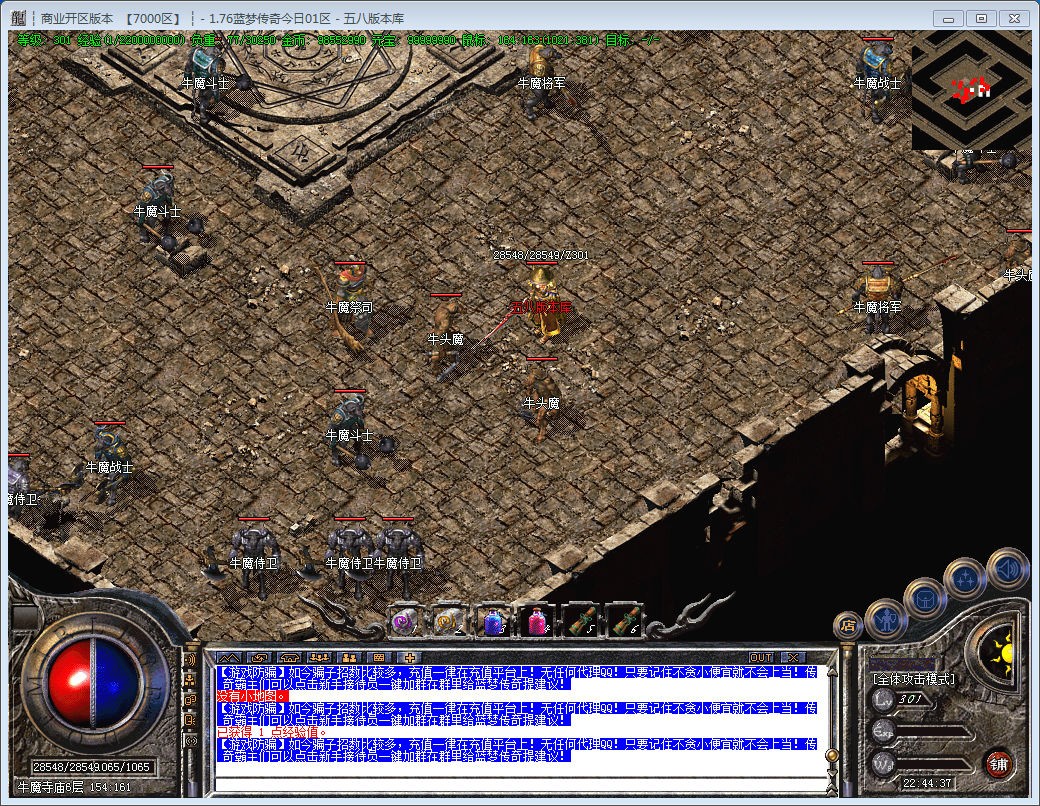
Task: Open the inventory bag icon
Action: pos(925,599)
